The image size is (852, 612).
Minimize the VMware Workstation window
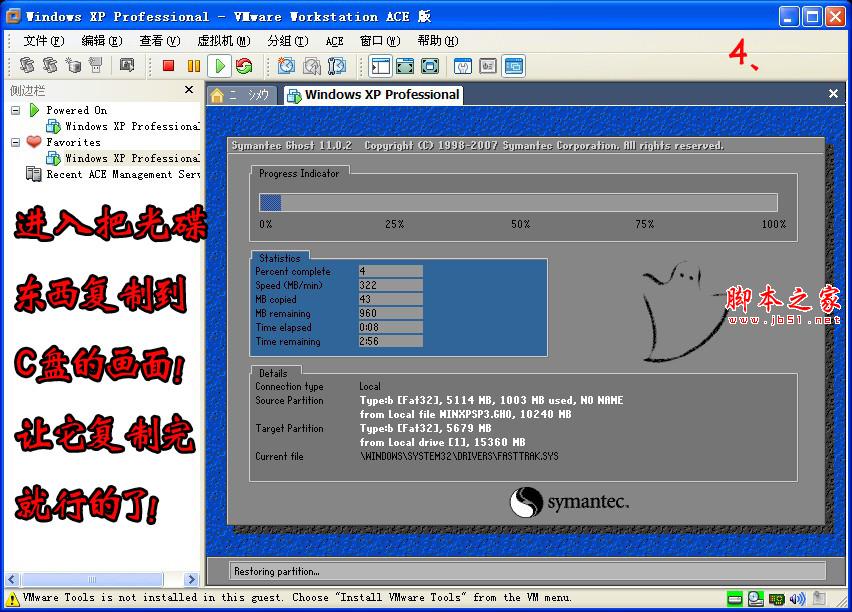[788, 17]
